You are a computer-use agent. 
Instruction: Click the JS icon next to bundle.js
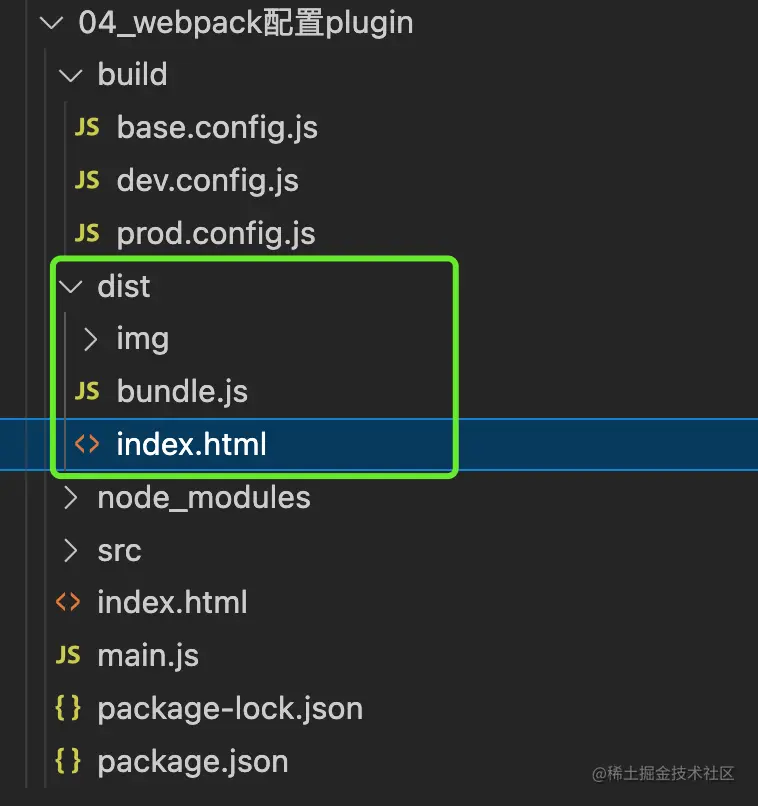87,391
